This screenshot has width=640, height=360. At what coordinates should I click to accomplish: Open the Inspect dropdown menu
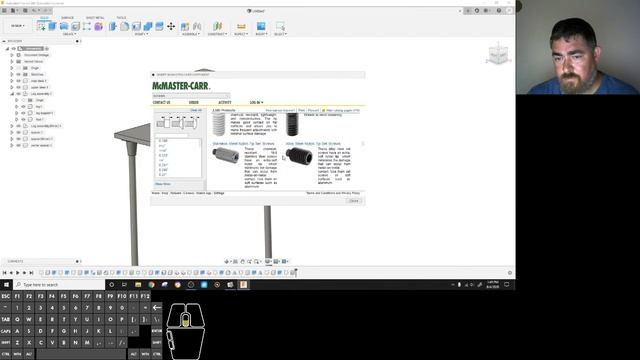pos(241,34)
